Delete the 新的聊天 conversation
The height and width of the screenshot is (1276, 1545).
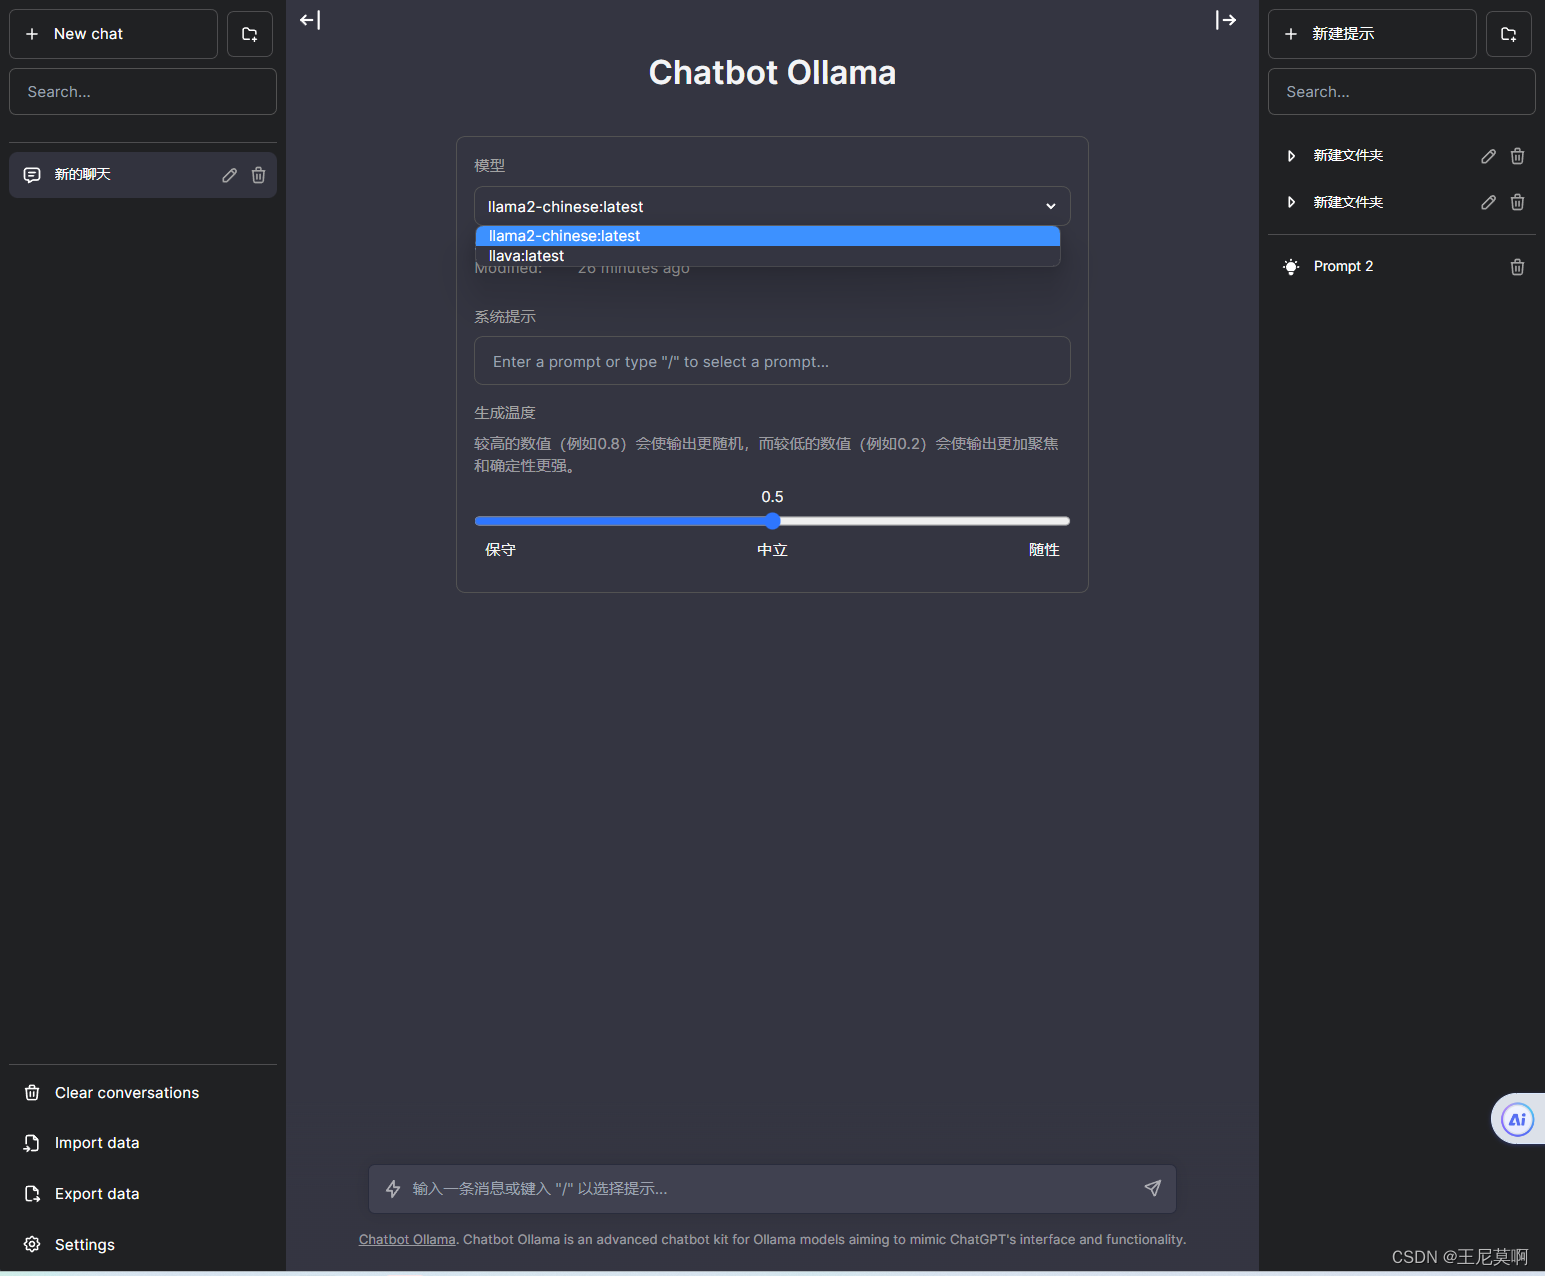[x=258, y=175]
